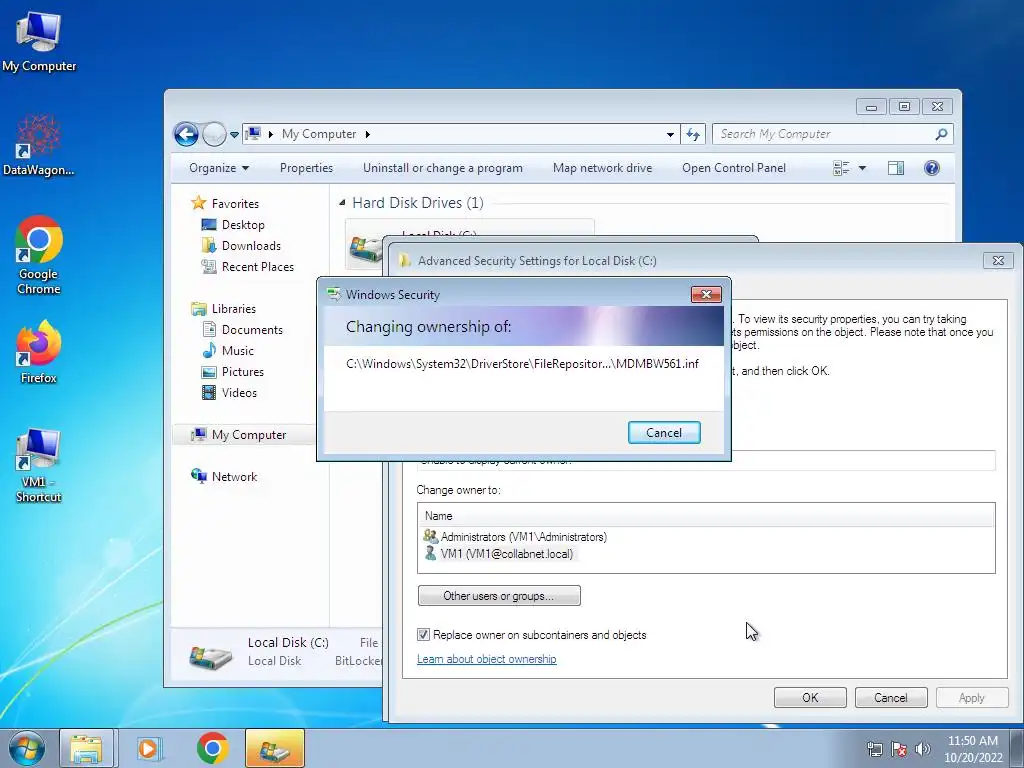Open Windows Explorer from taskbar
The height and width of the screenshot is (768, 1024).
87,748
